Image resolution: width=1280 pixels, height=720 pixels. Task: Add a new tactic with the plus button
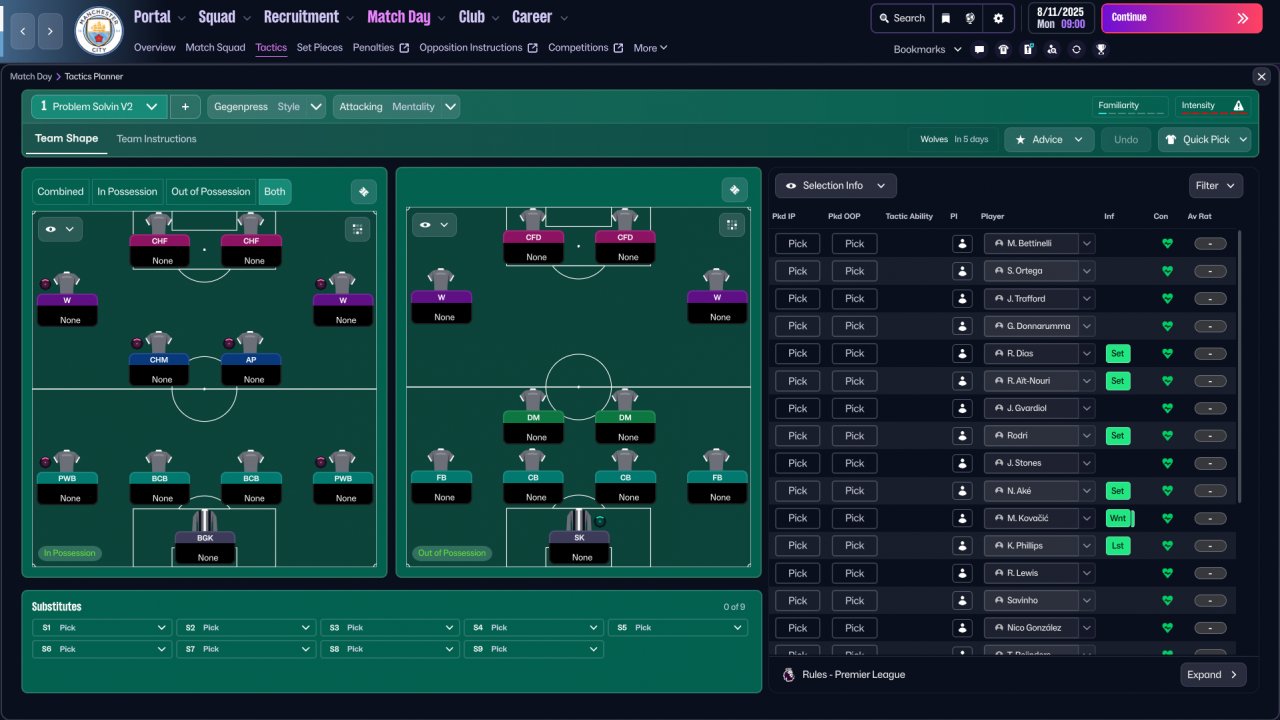click(185, 107)
